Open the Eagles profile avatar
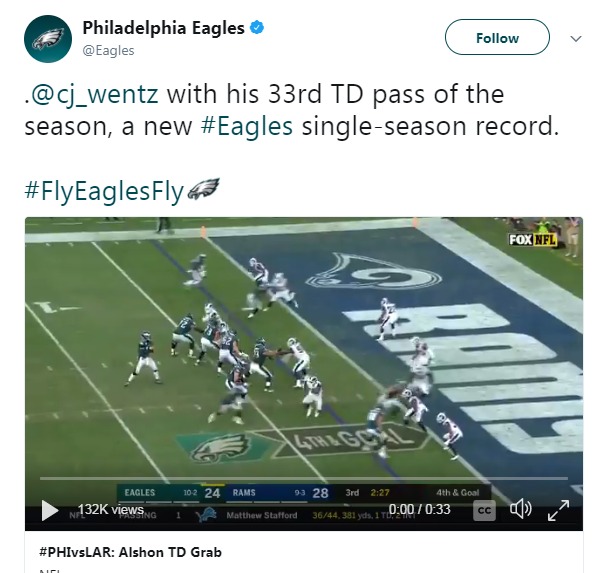This screenshot has width=612, height=573. tap(48, 39)
